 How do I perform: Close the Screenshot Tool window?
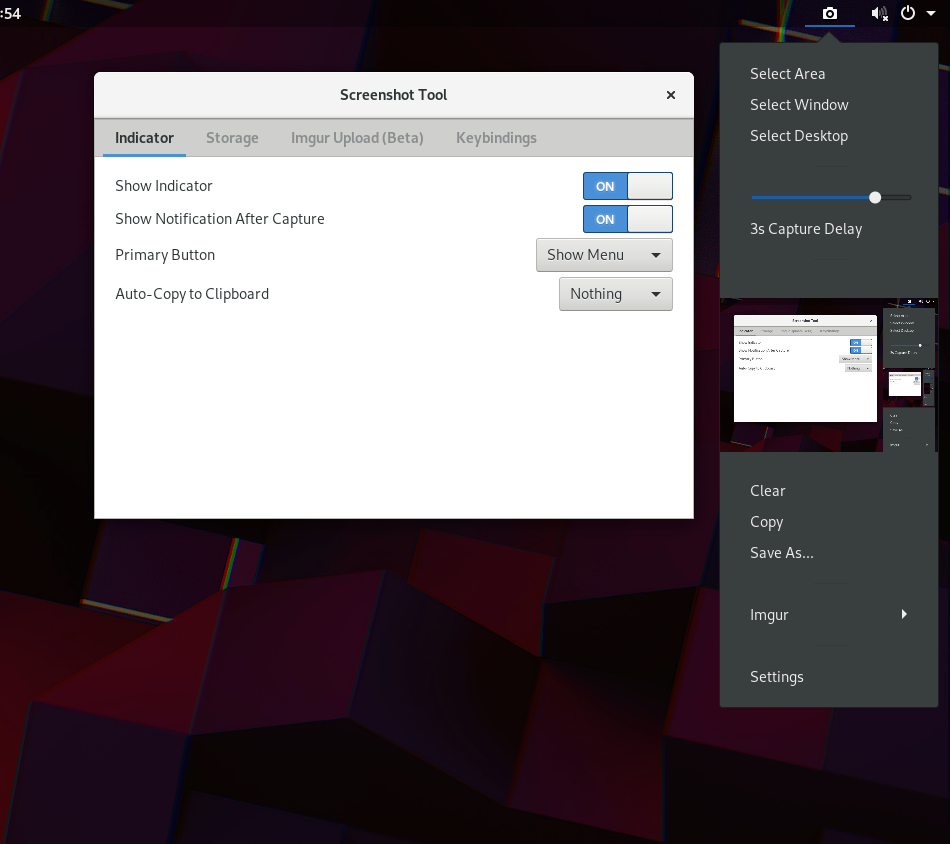click(671, 95)
